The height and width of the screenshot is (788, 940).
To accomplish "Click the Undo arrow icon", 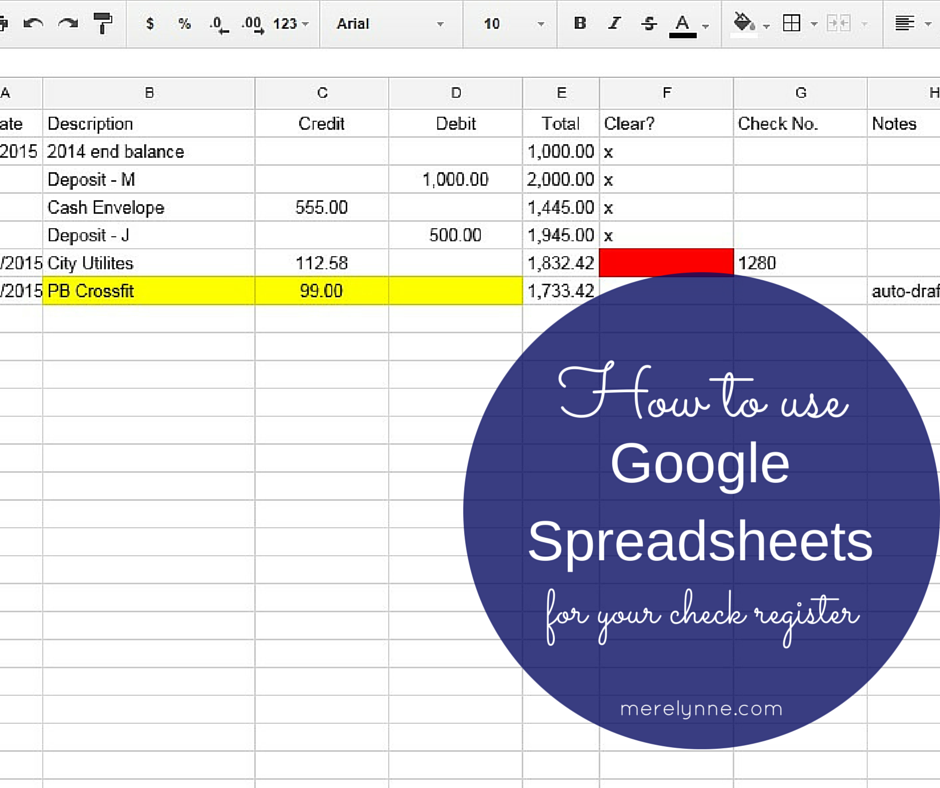I will [x=33, y=24].
